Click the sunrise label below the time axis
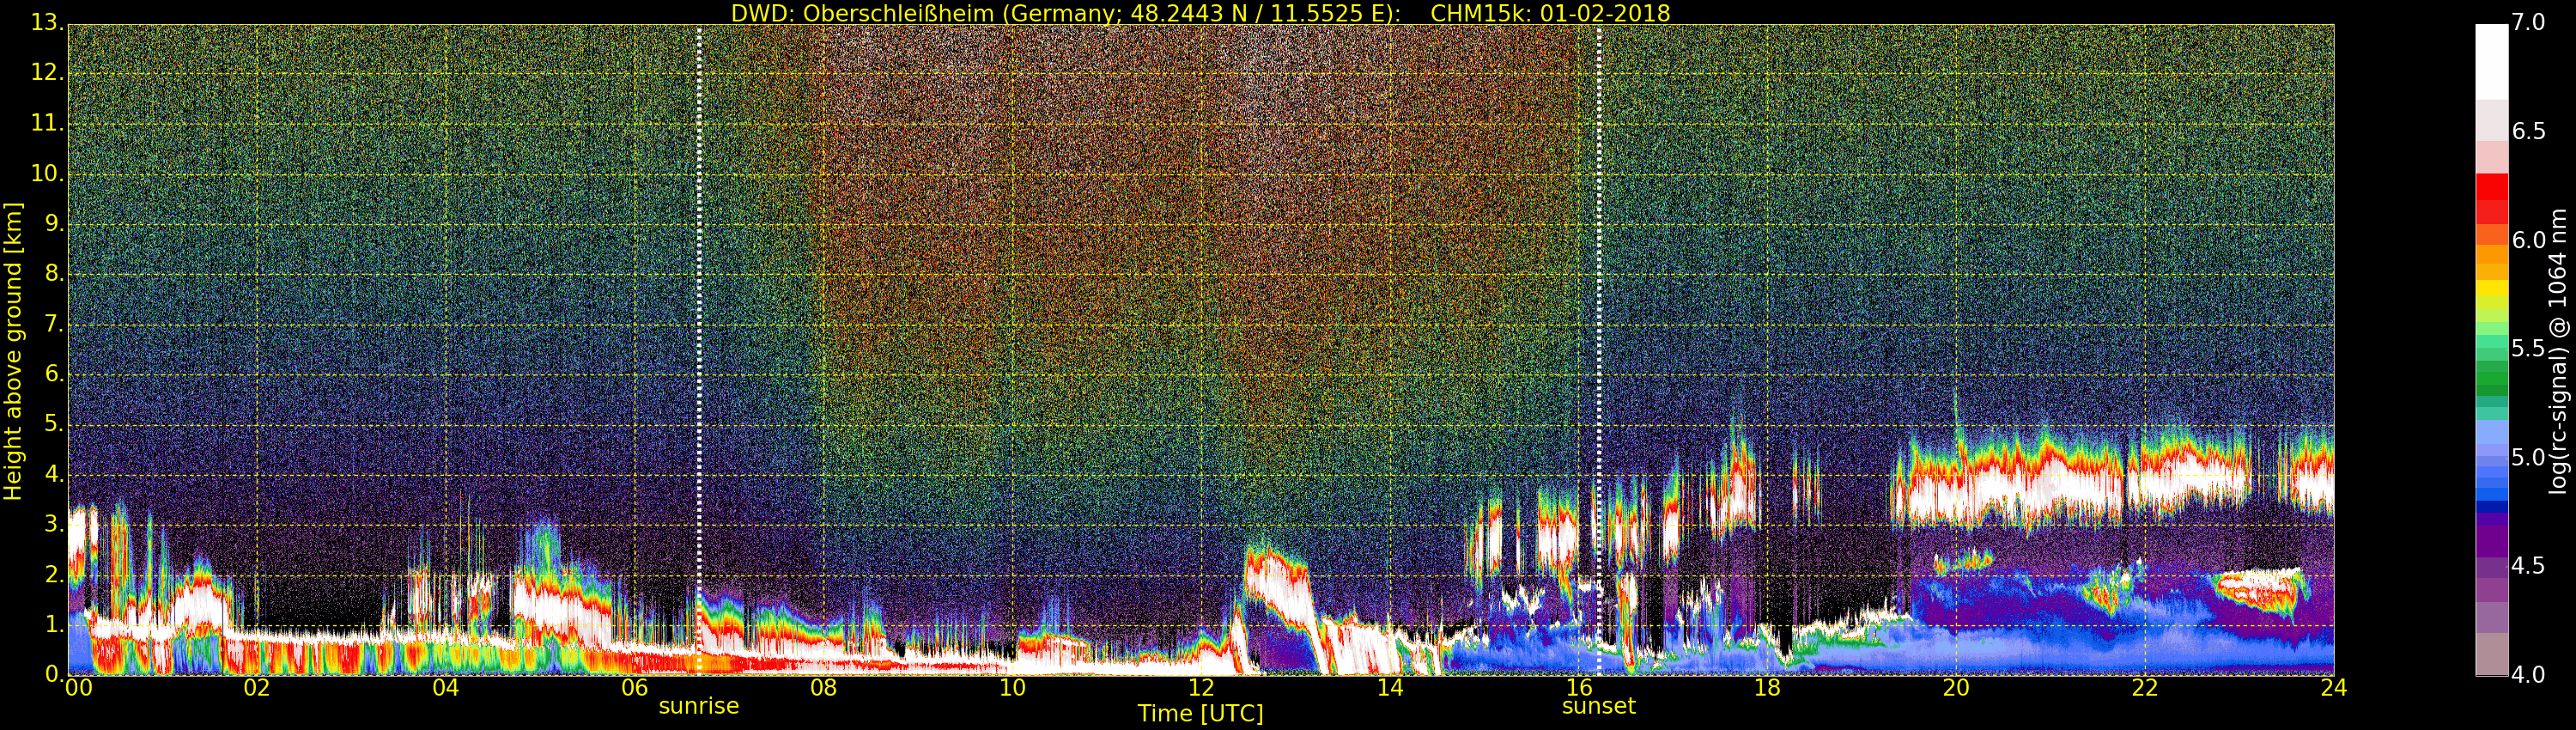 (x=698, y=706)
